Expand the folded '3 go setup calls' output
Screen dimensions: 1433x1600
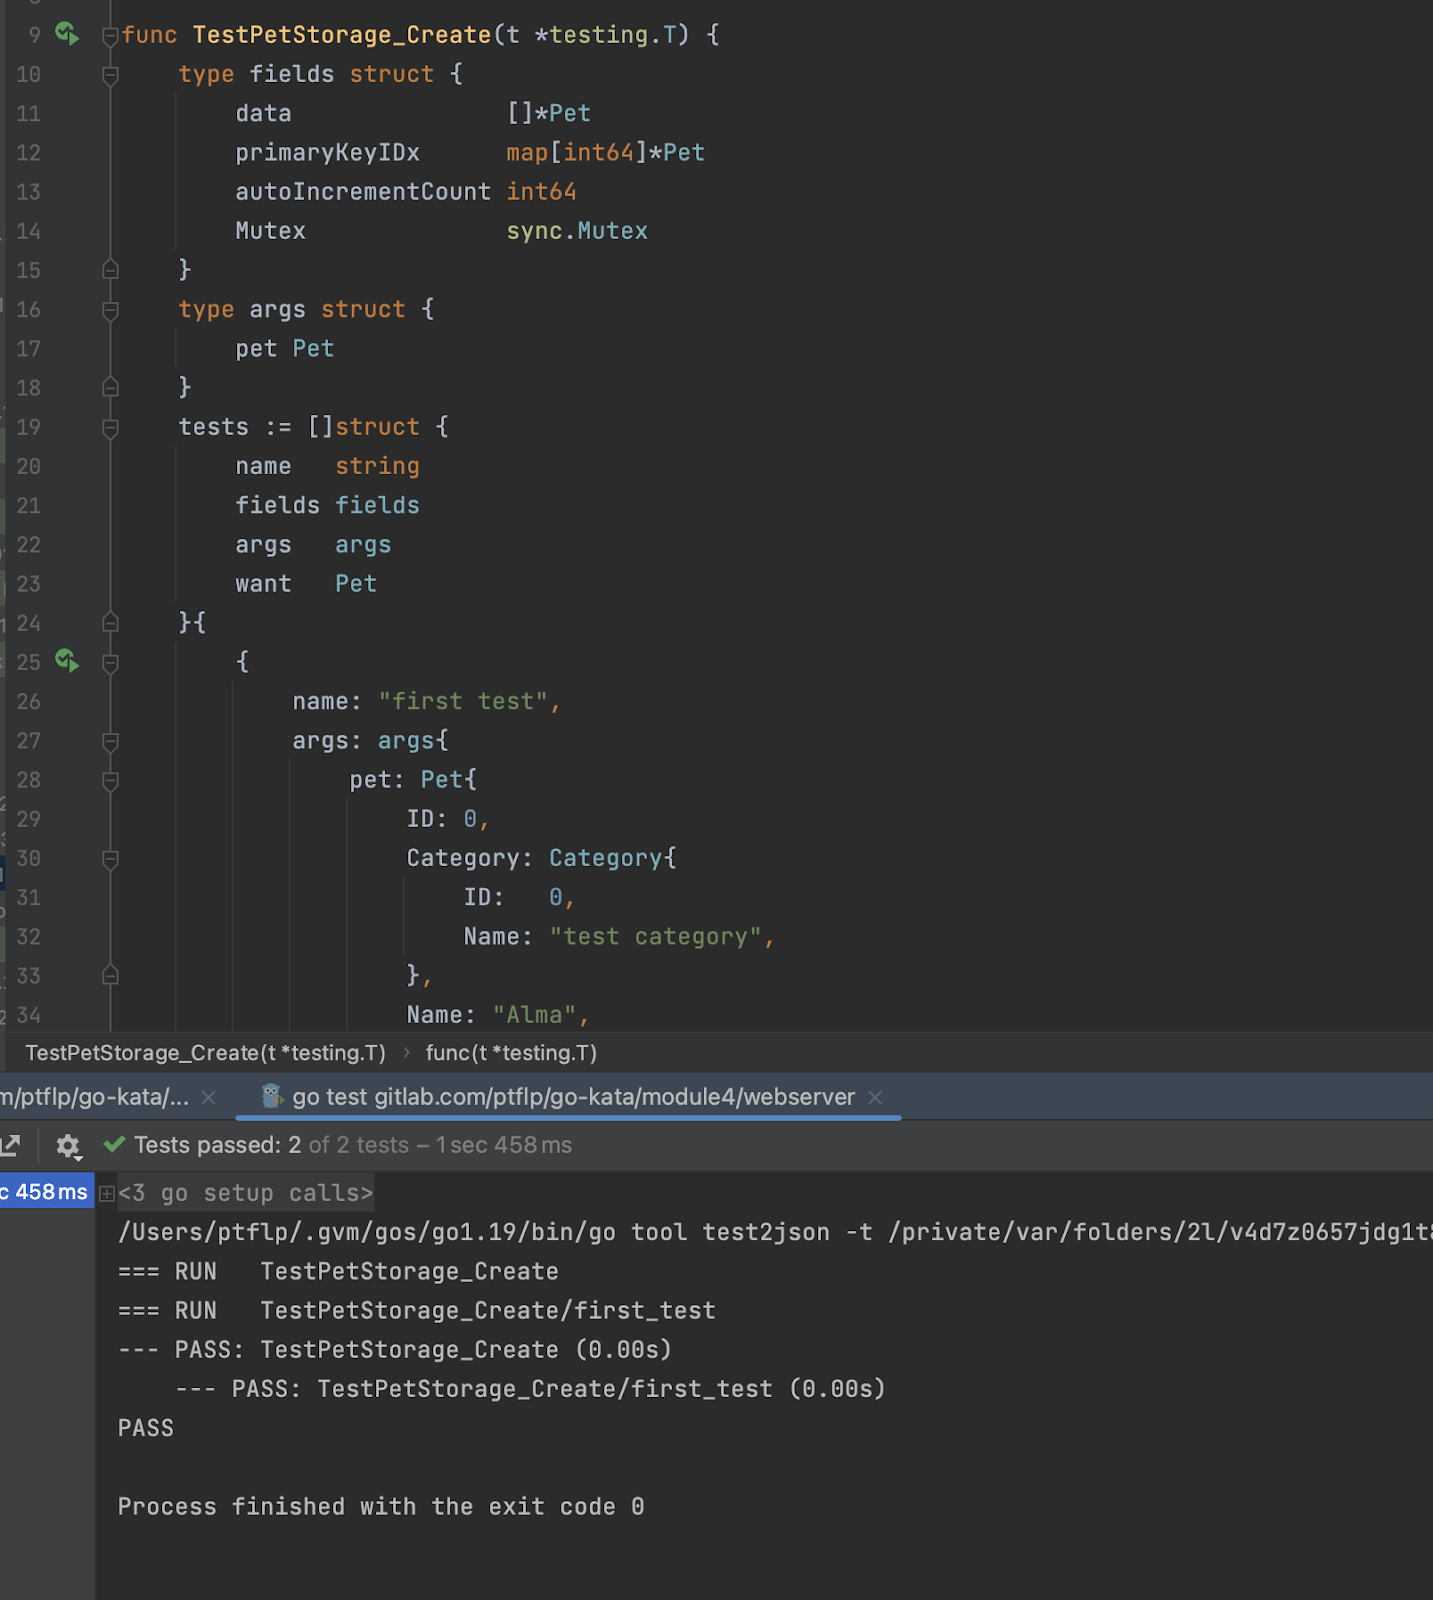point(107,1193)
